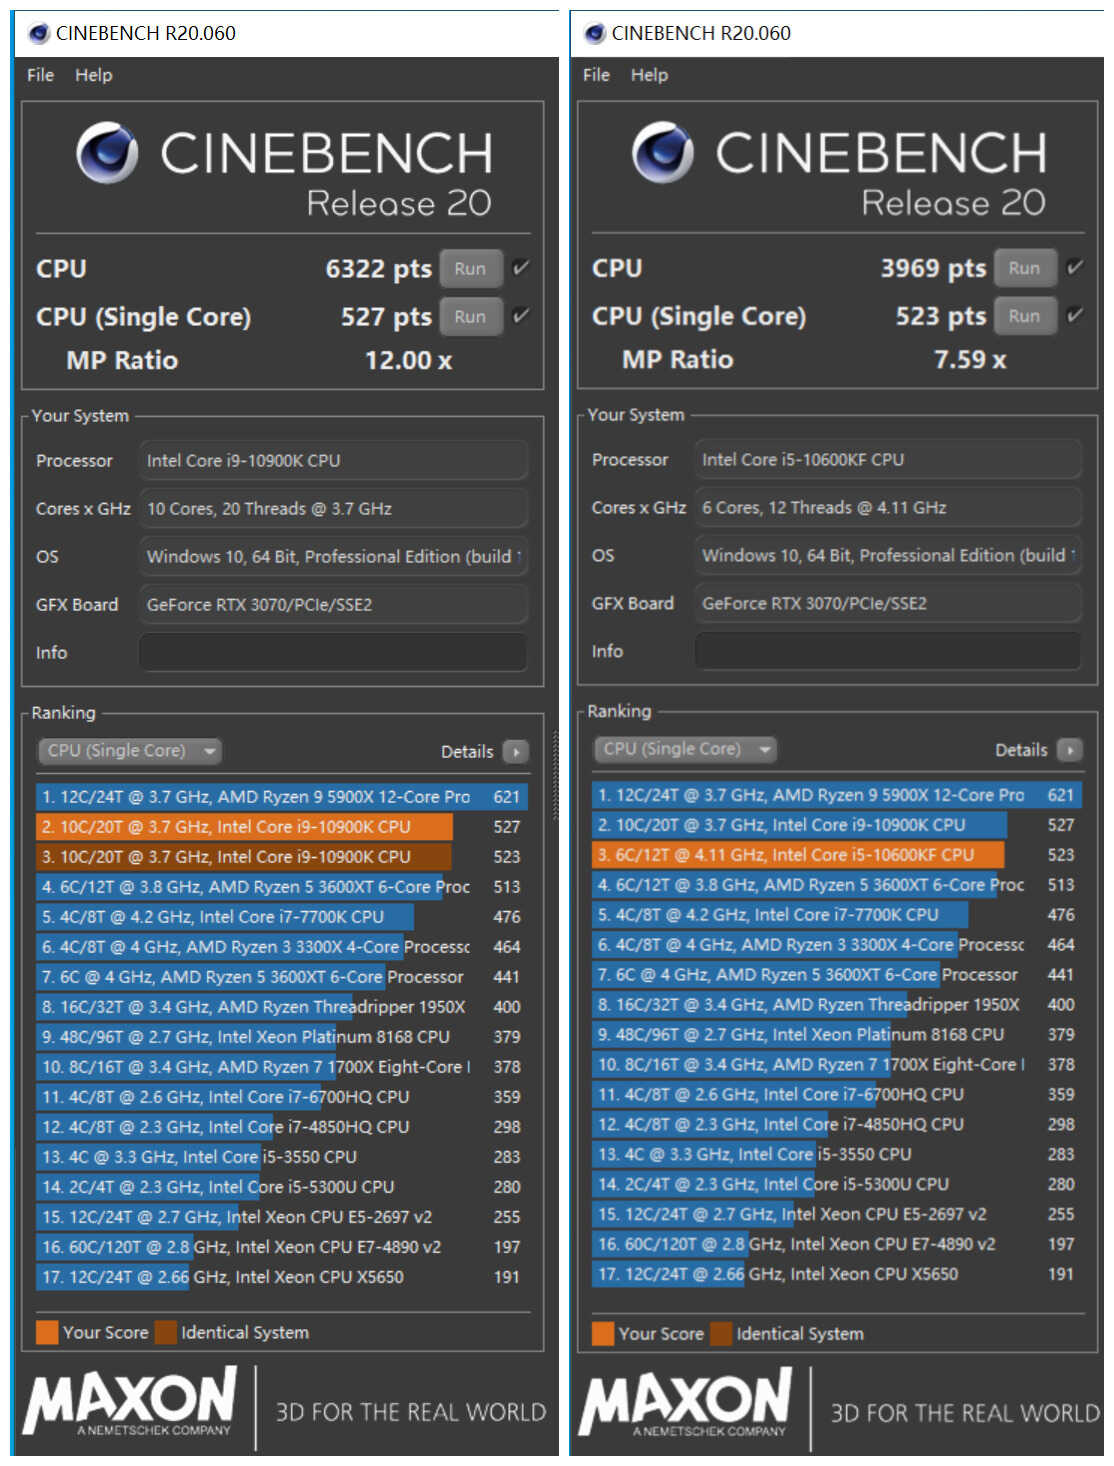
Task: Click GFX Board field in i5-10600KF window
Action: (888, 604)
